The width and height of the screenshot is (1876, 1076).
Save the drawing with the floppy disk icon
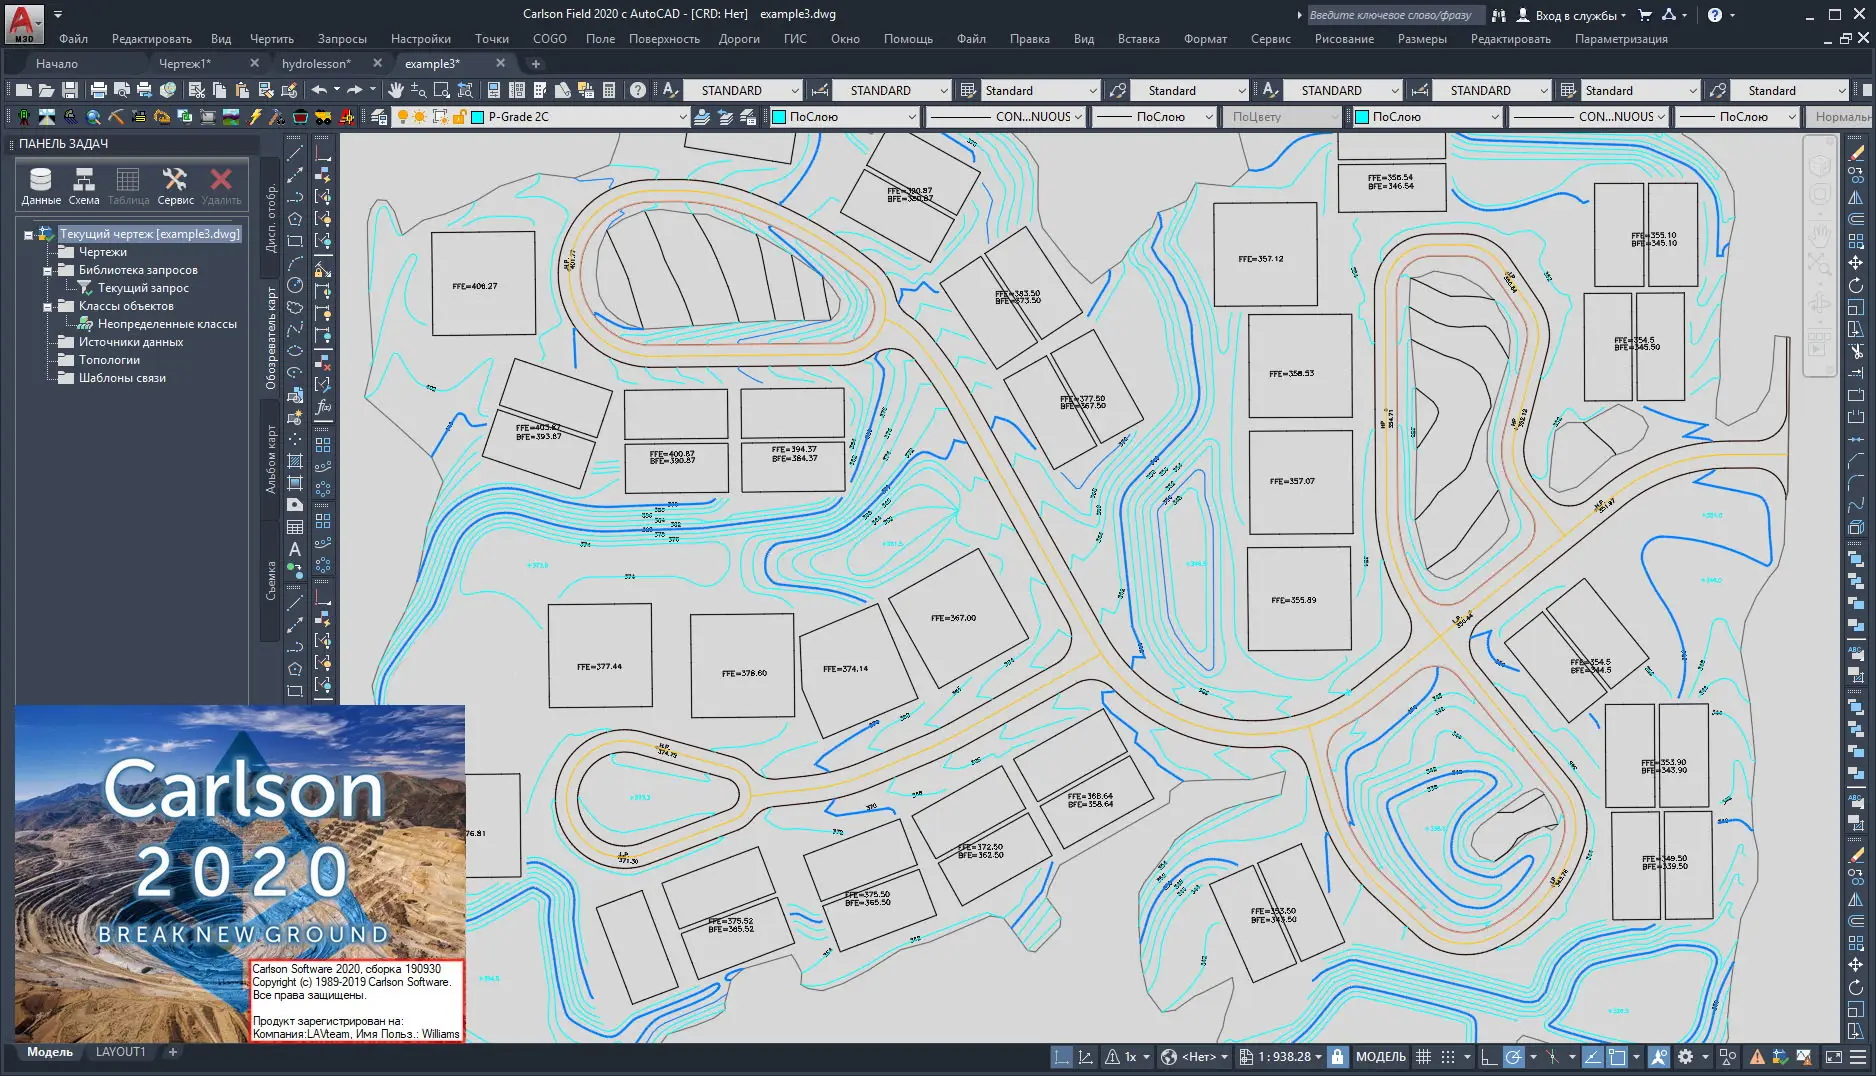[x=69, y=90]
